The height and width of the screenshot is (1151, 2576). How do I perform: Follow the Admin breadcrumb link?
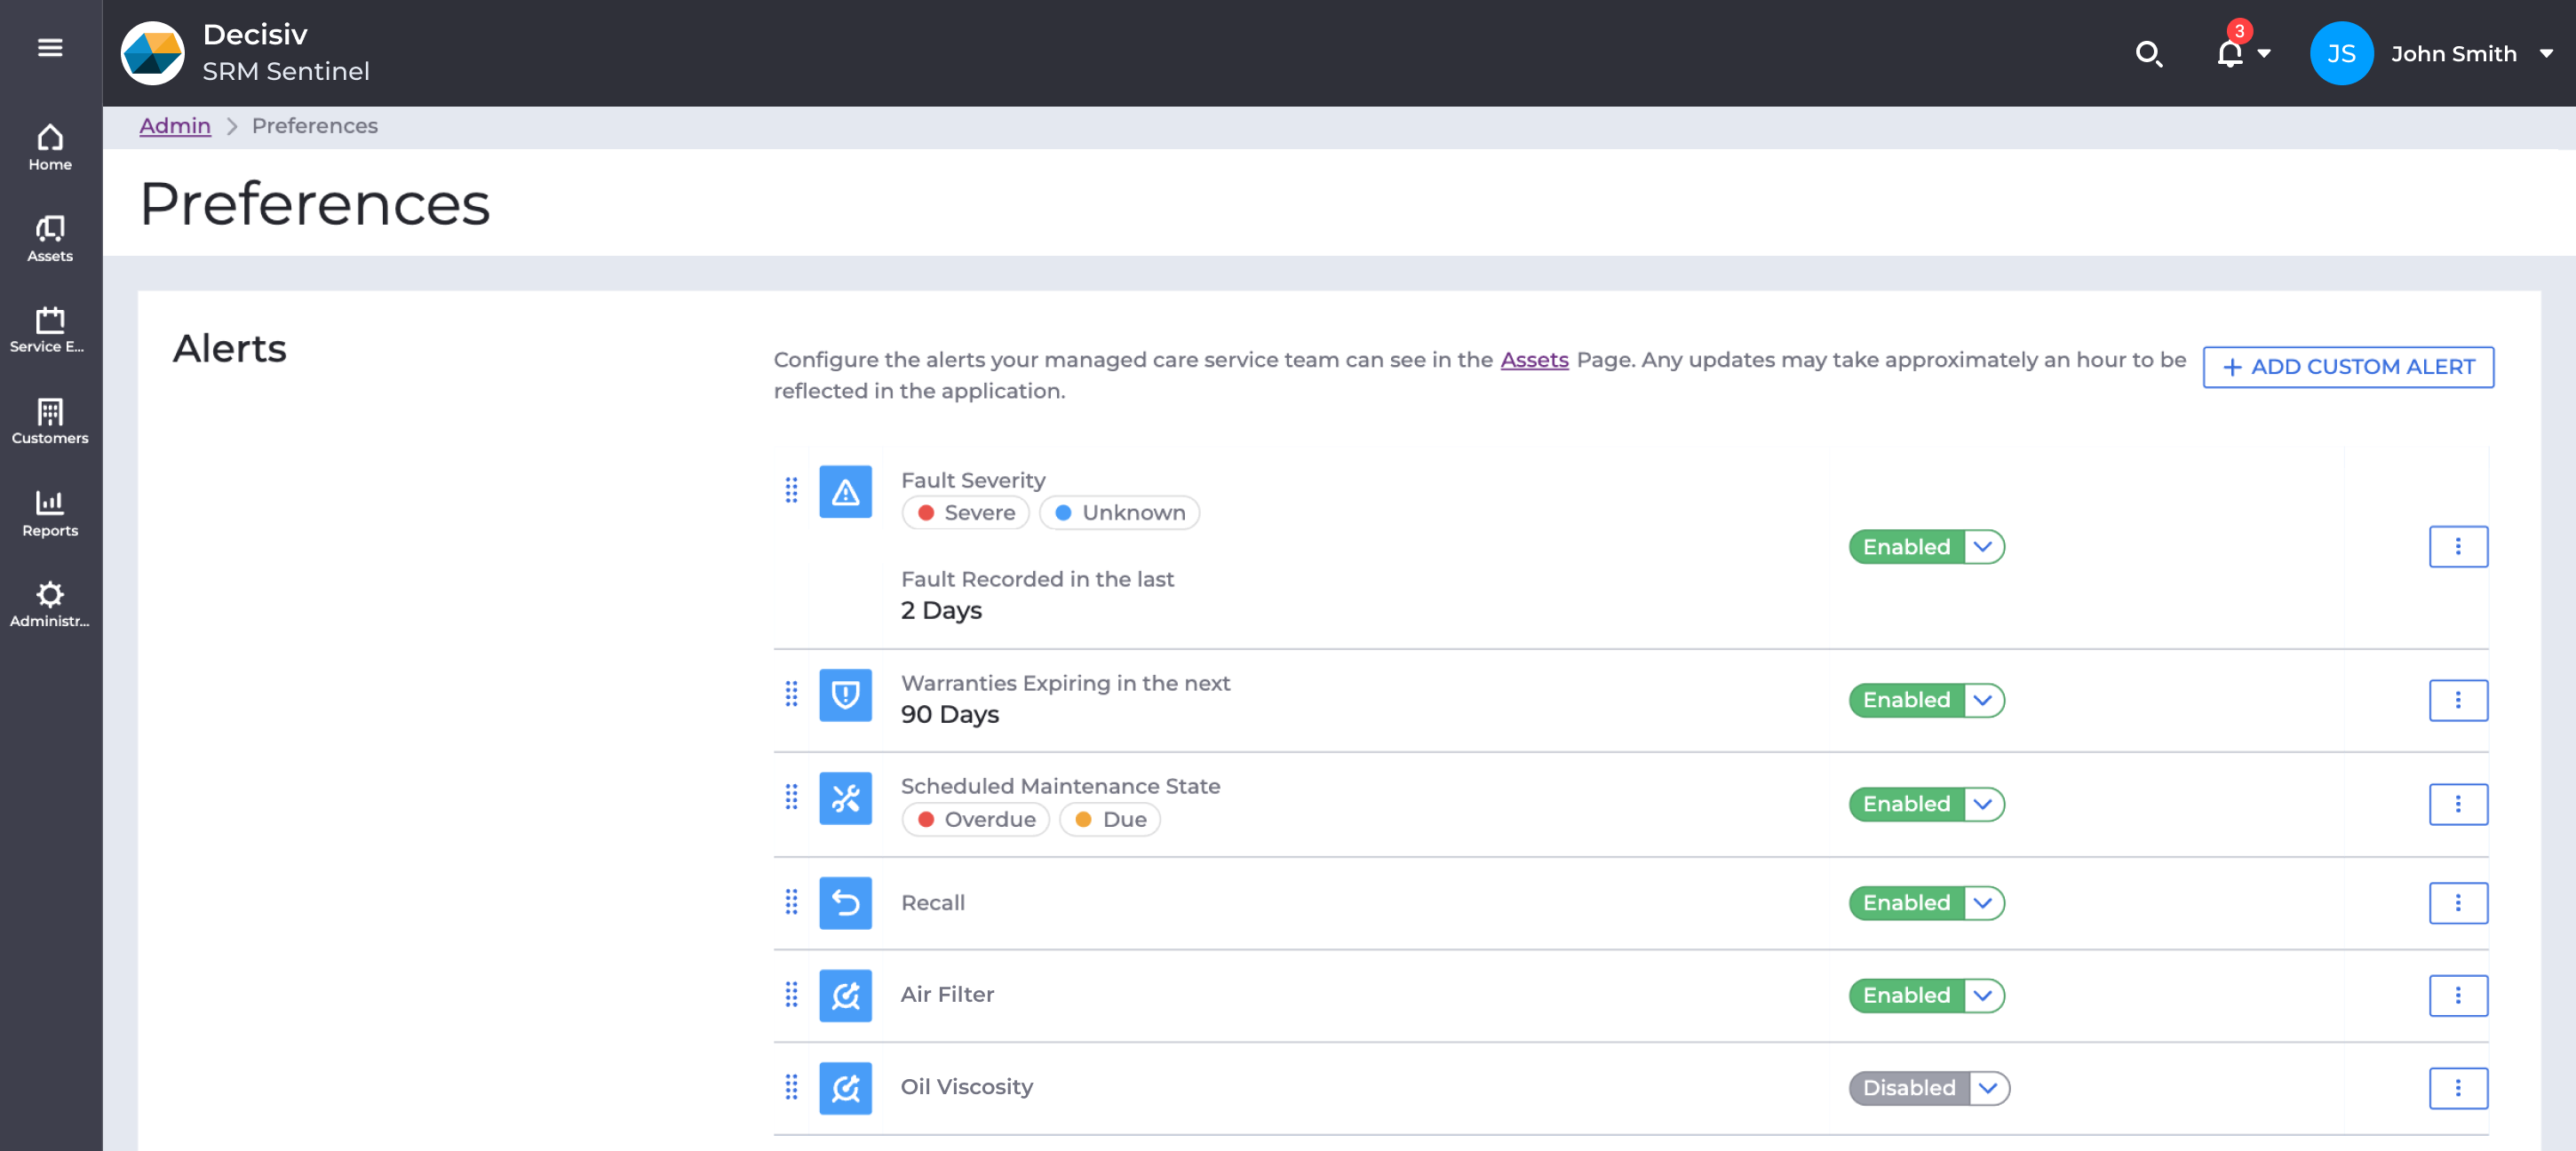click(x=175, y=126)
